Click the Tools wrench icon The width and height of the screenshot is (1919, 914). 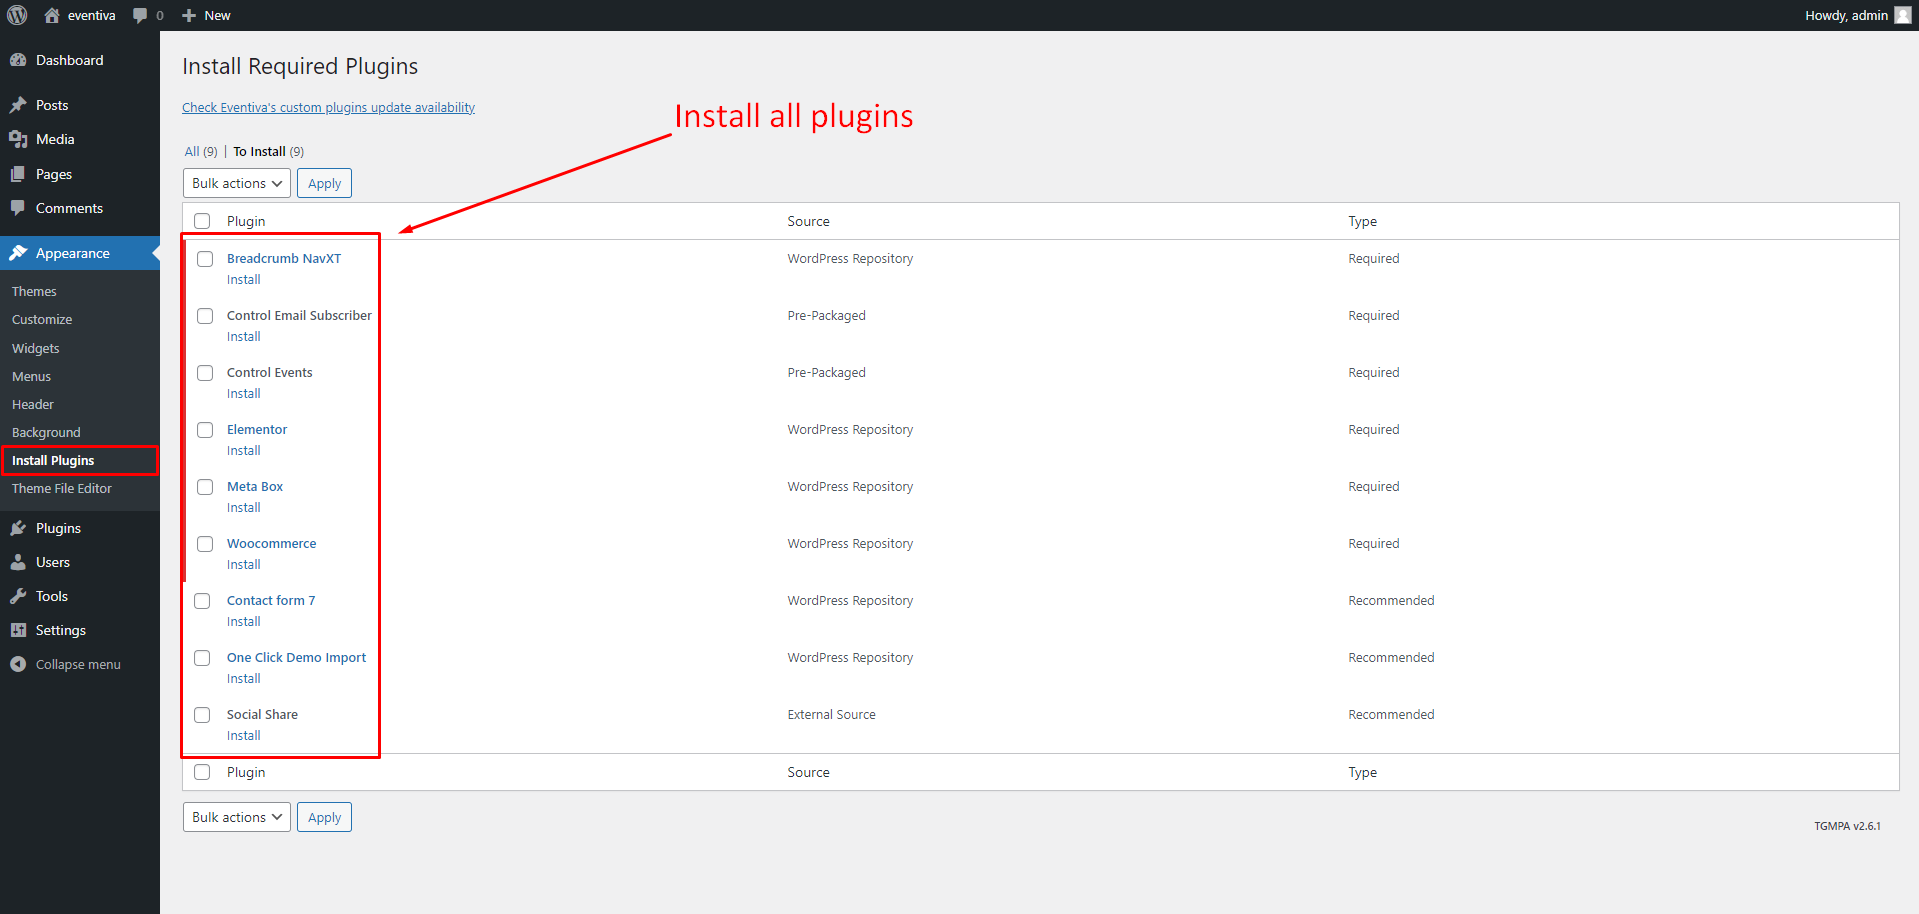pyautogui.click(x=18, y=596)
